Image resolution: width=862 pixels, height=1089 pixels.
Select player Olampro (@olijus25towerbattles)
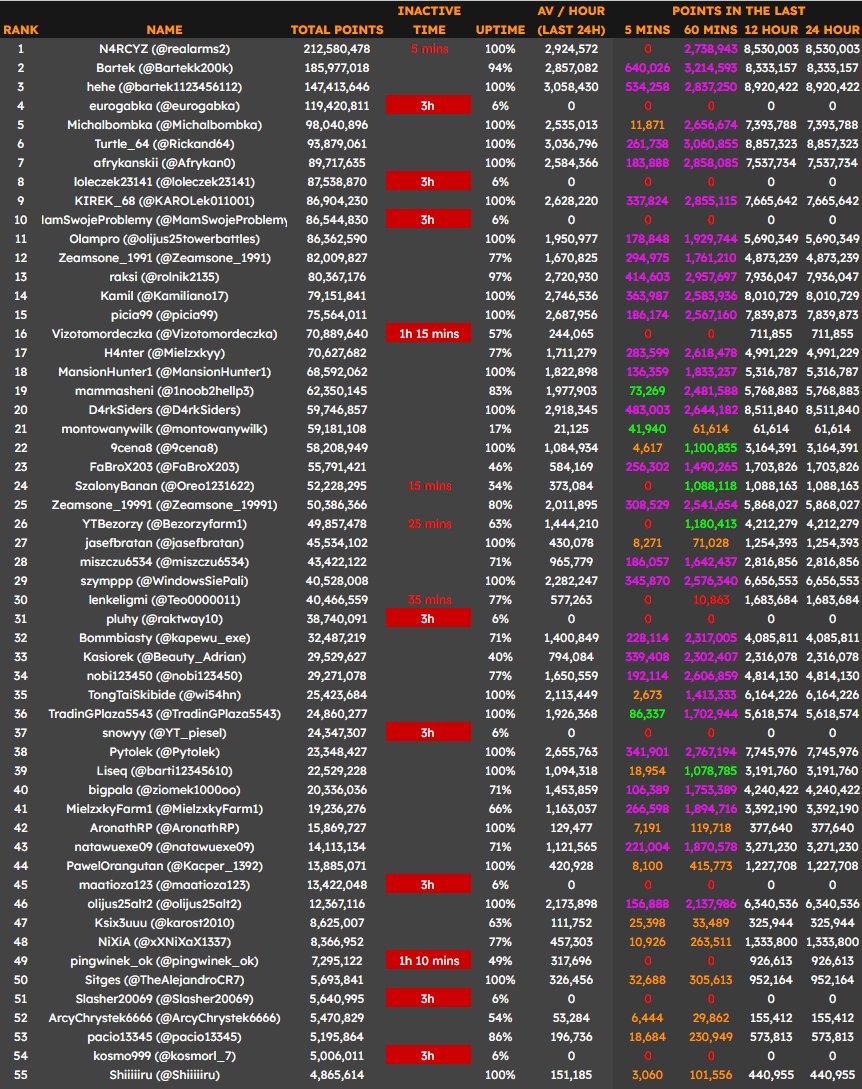click(165, 239)
